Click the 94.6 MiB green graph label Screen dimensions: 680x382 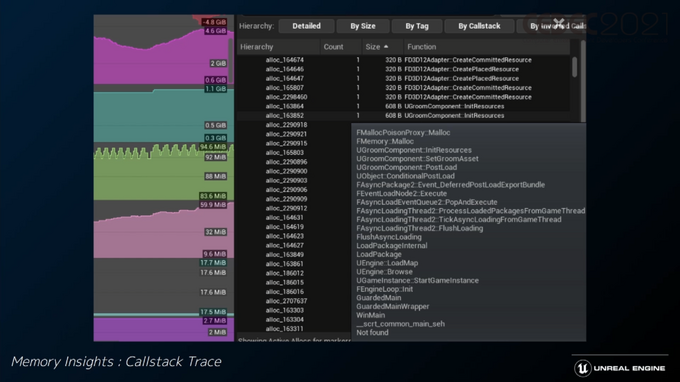213,147
